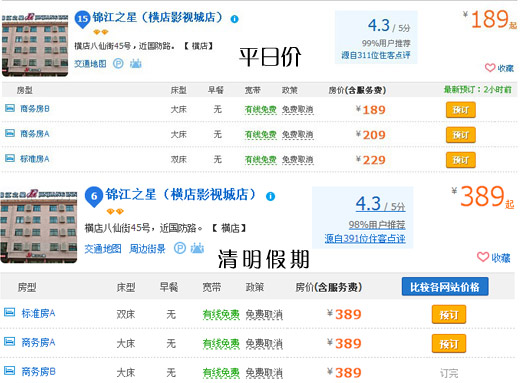Open 商务房A room type in bottom table
Viewport: 520px width, 383px height.
click(x=38, y=342)
